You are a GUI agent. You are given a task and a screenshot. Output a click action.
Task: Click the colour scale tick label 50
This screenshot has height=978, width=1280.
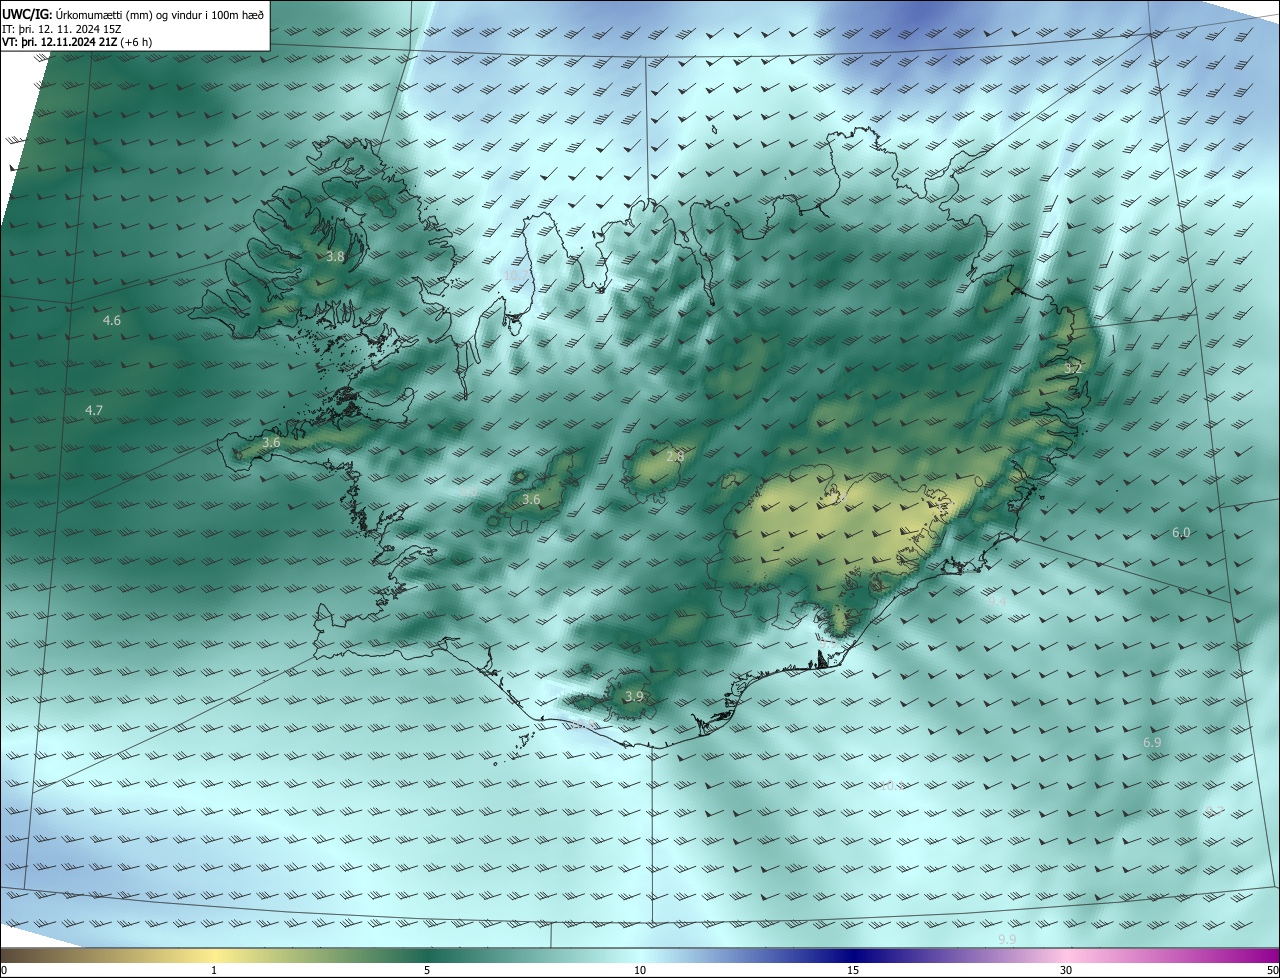[1272, 970]
